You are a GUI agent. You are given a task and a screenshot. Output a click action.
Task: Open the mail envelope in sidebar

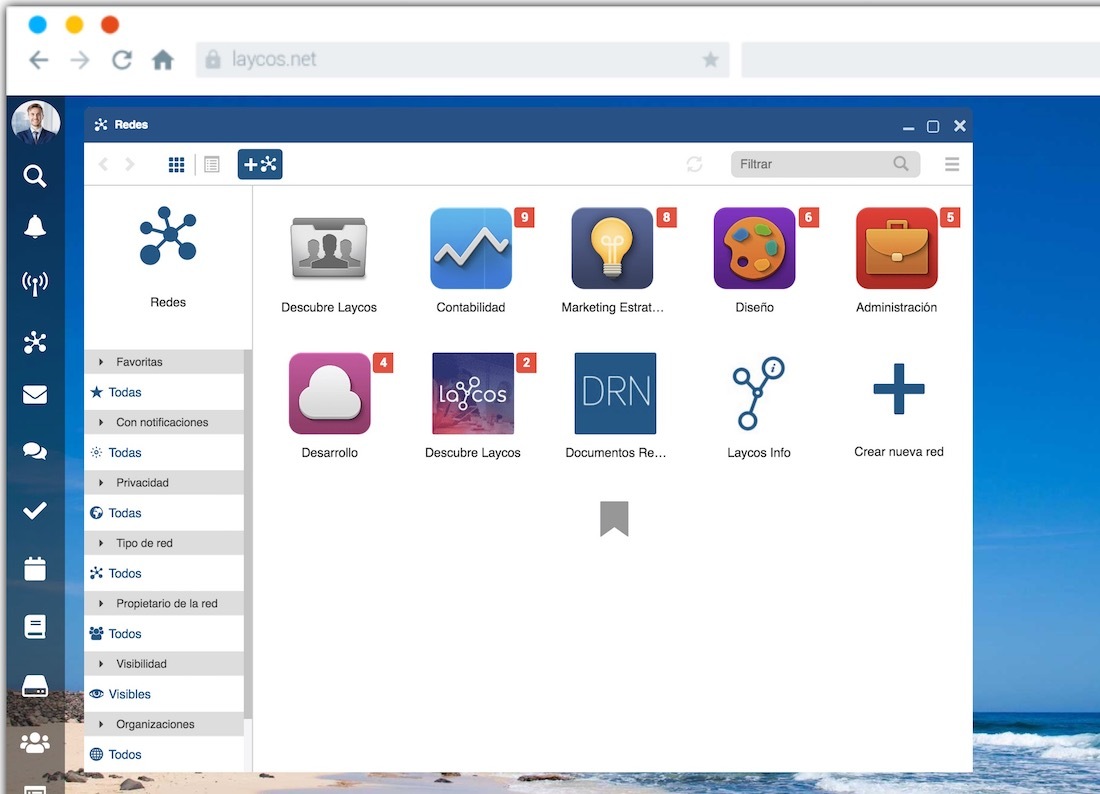point(35,395)
